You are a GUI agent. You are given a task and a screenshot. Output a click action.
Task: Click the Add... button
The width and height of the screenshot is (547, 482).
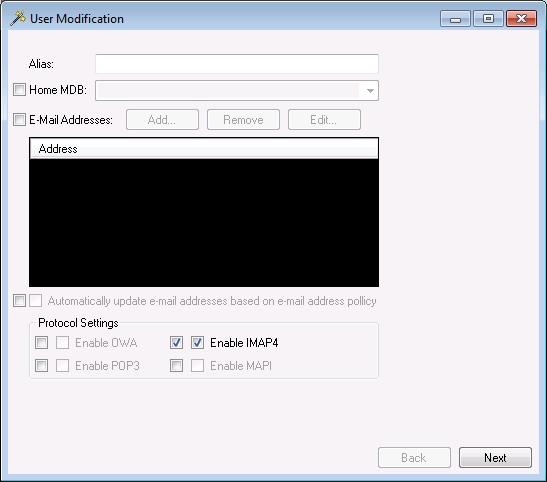(162, 120)
